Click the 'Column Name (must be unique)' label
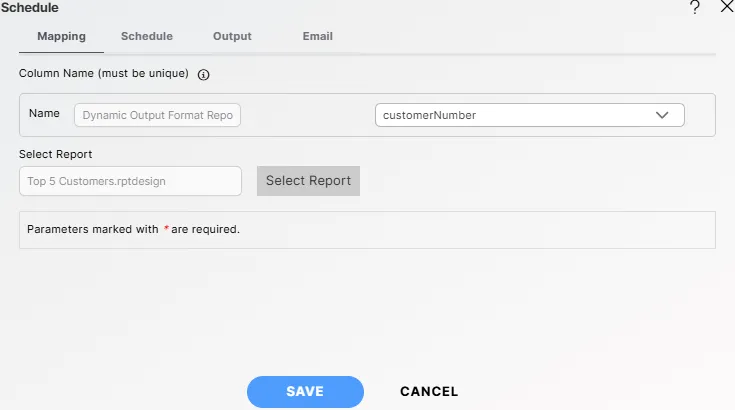735x410 pixels. tap(104, 73)
